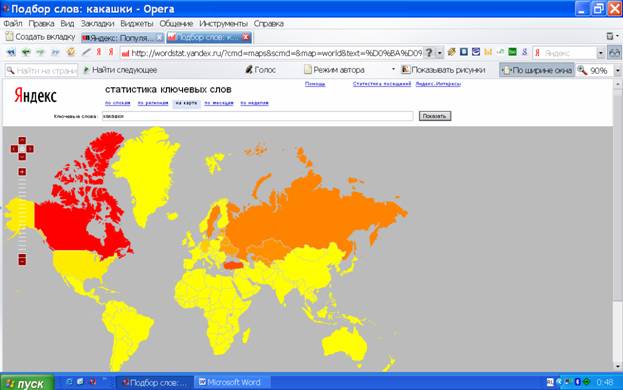
Task: Open the Файл menu
Action: [x=13, y=23]
